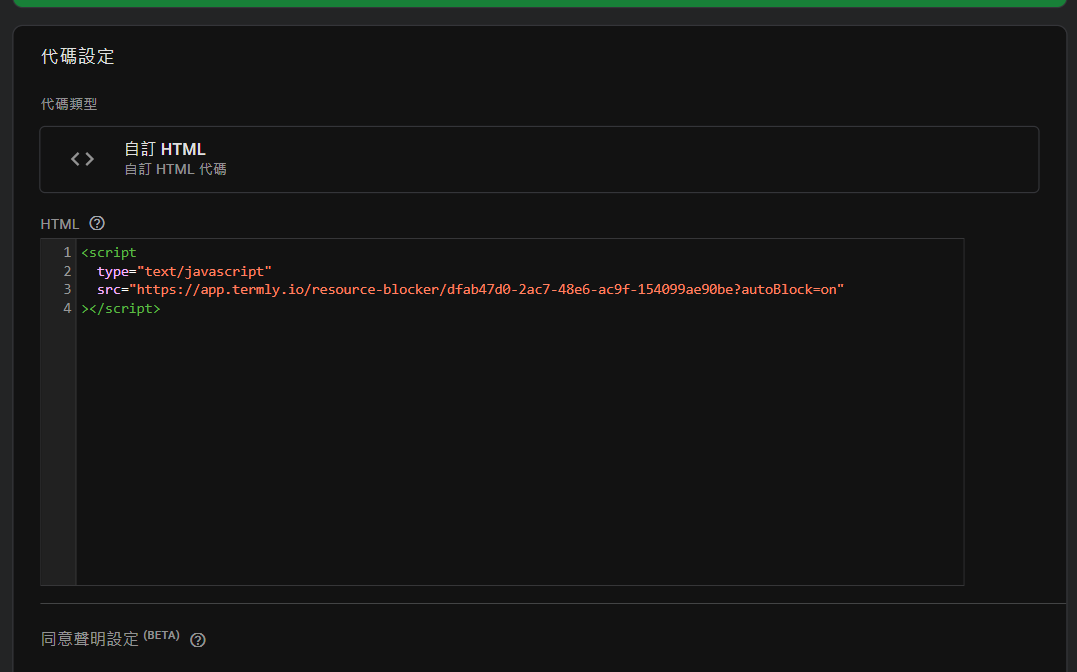
Task: Place cursor on the opening <script tag
Action: [109, 252]
